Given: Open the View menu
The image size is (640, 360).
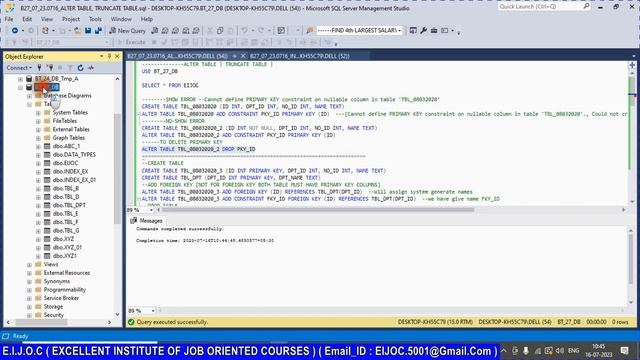Looking at the screenshot, I should (47, 19).
